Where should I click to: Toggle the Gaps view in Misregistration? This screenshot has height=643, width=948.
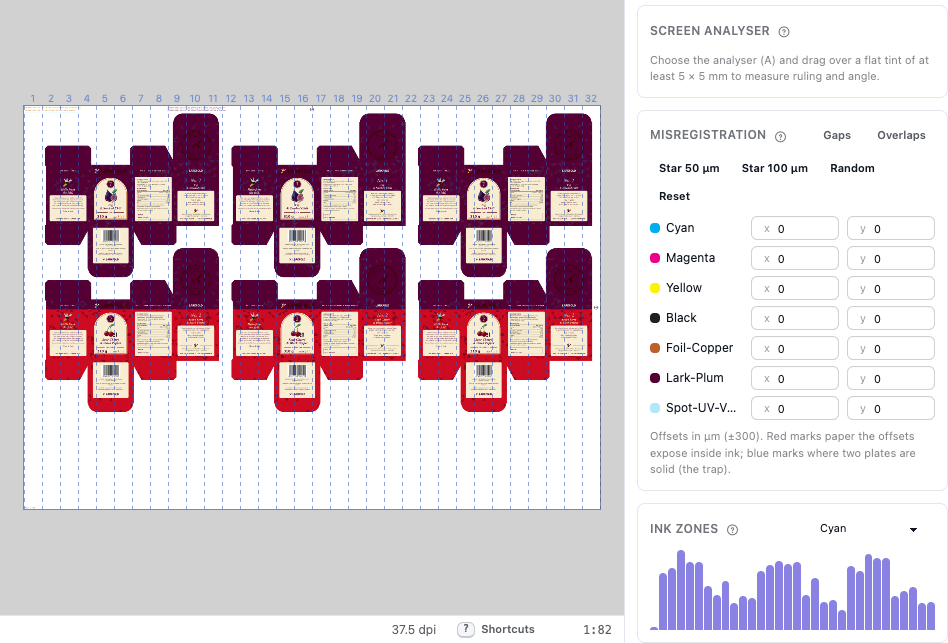(837, 135)
